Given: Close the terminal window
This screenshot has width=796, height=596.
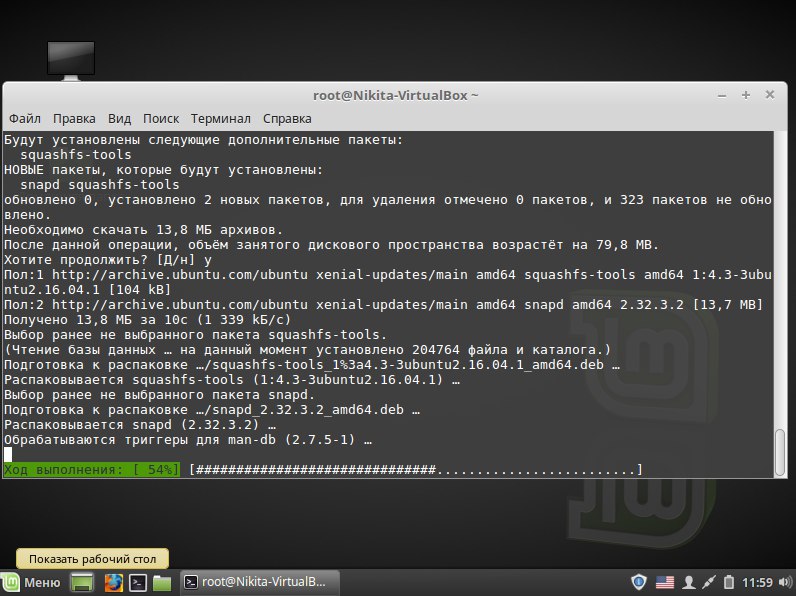Looking at the screenshot, I should (x=770, y=94).
